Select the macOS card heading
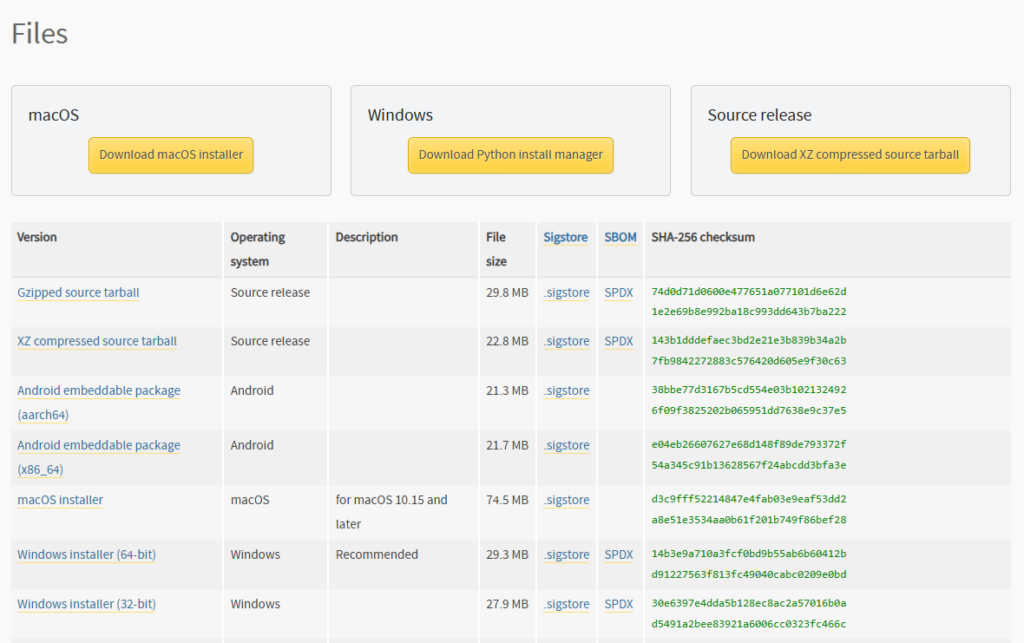This screenshot has height=643, width=1024. 54,116
